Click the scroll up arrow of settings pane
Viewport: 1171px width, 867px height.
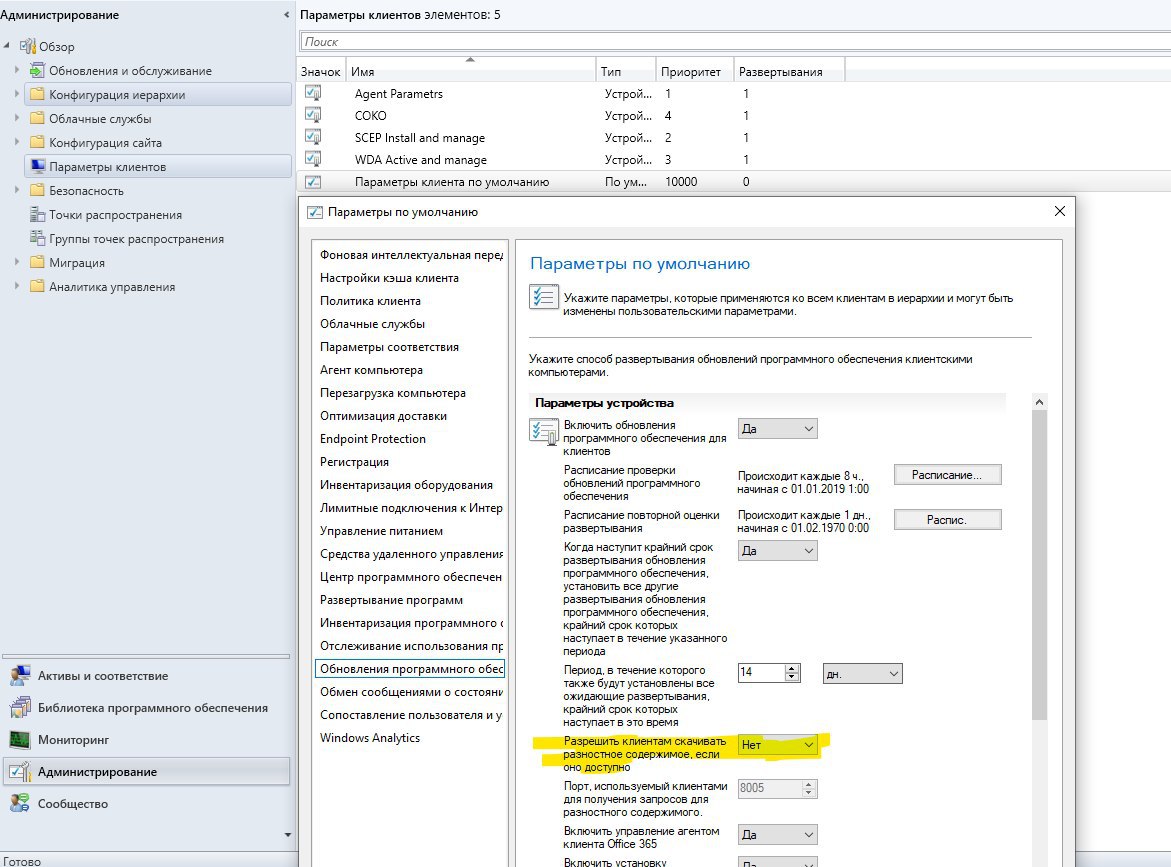1039,402
